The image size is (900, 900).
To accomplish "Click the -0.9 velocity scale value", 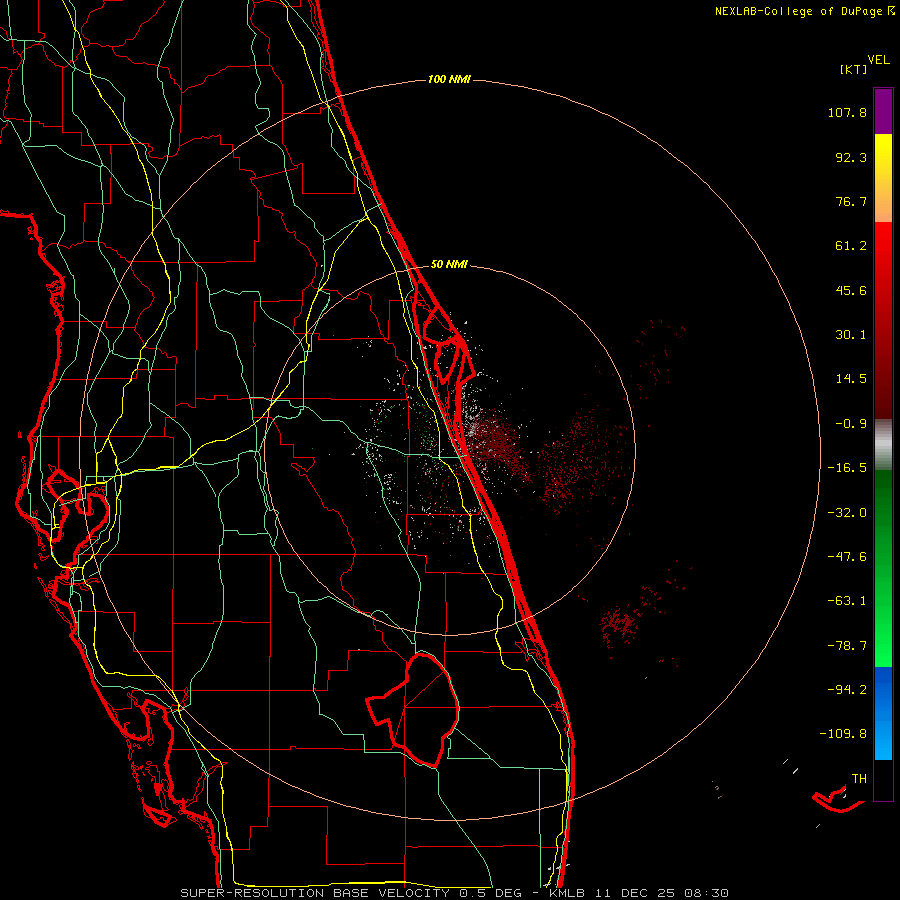I will point(851,424).
